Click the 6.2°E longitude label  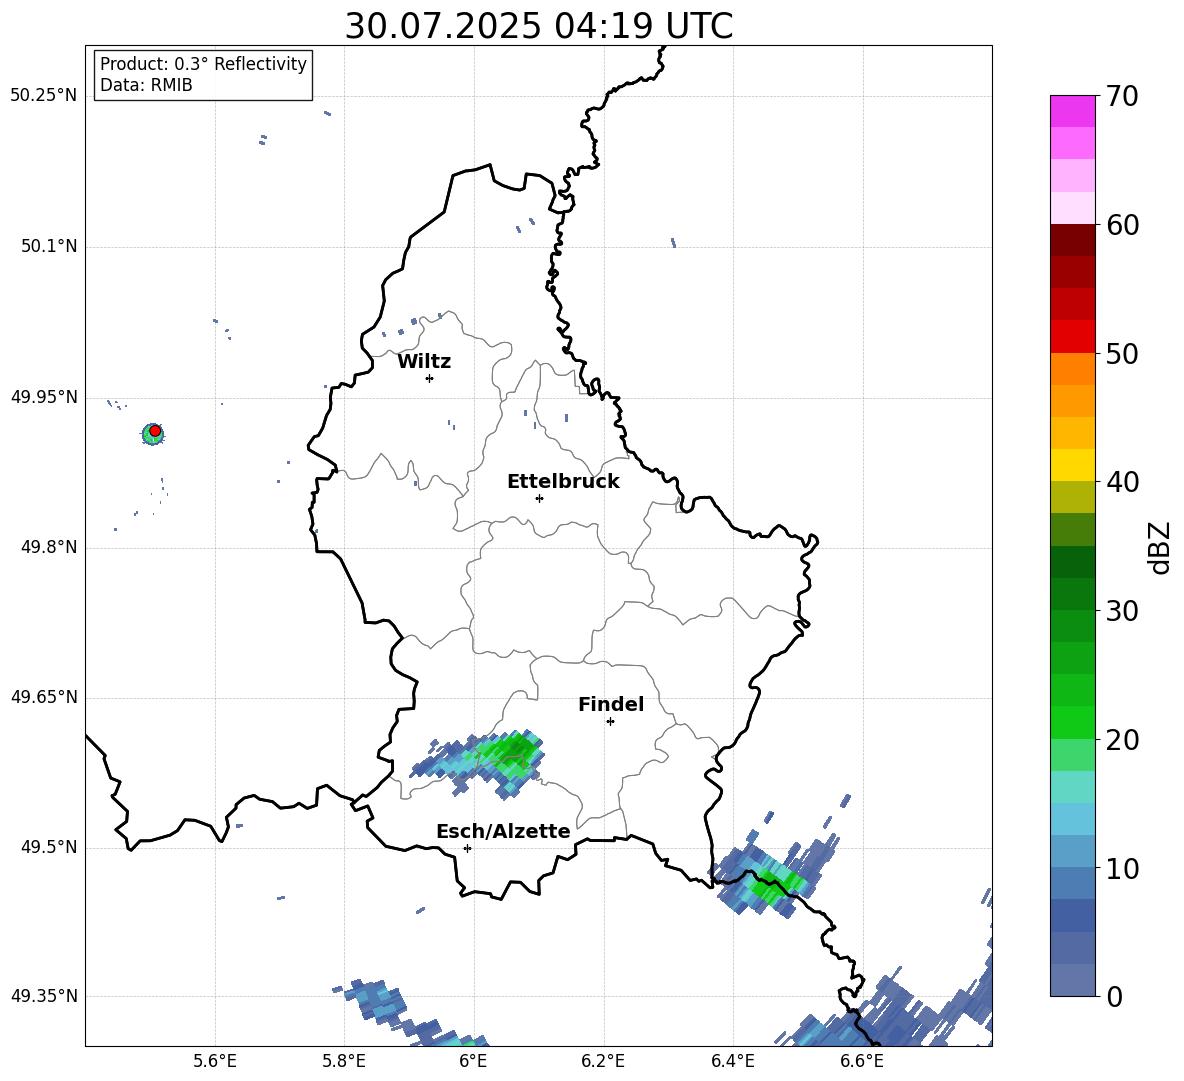603,1061
